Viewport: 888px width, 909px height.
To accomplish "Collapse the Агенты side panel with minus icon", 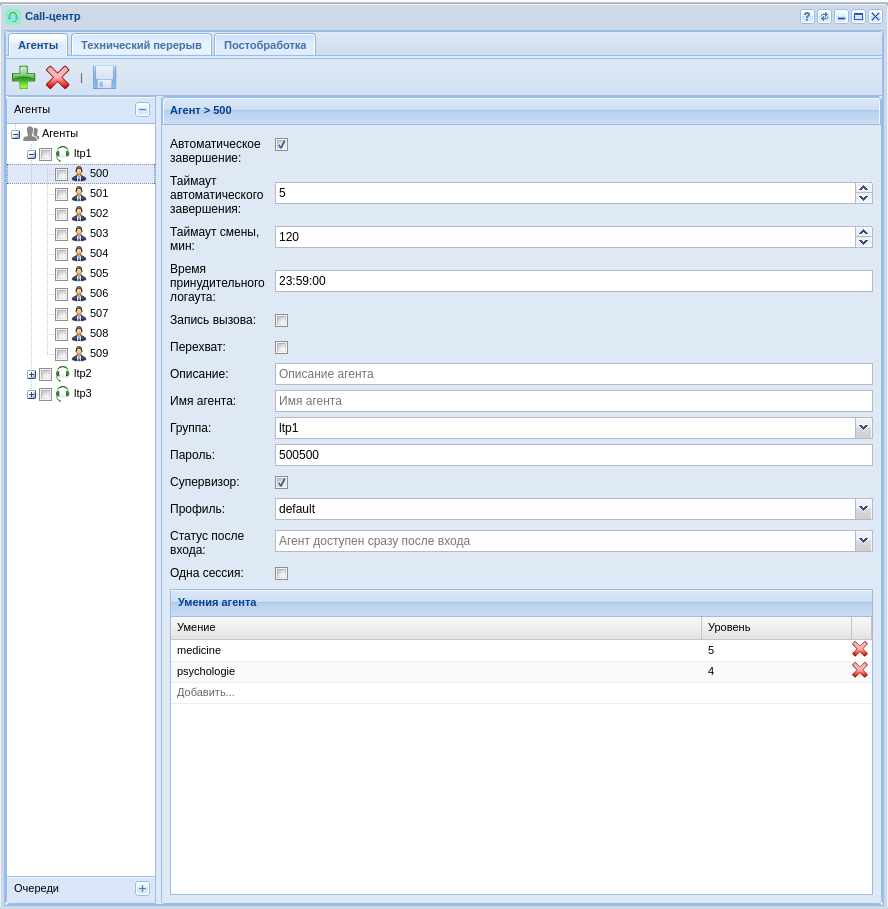I will point(142,110).
